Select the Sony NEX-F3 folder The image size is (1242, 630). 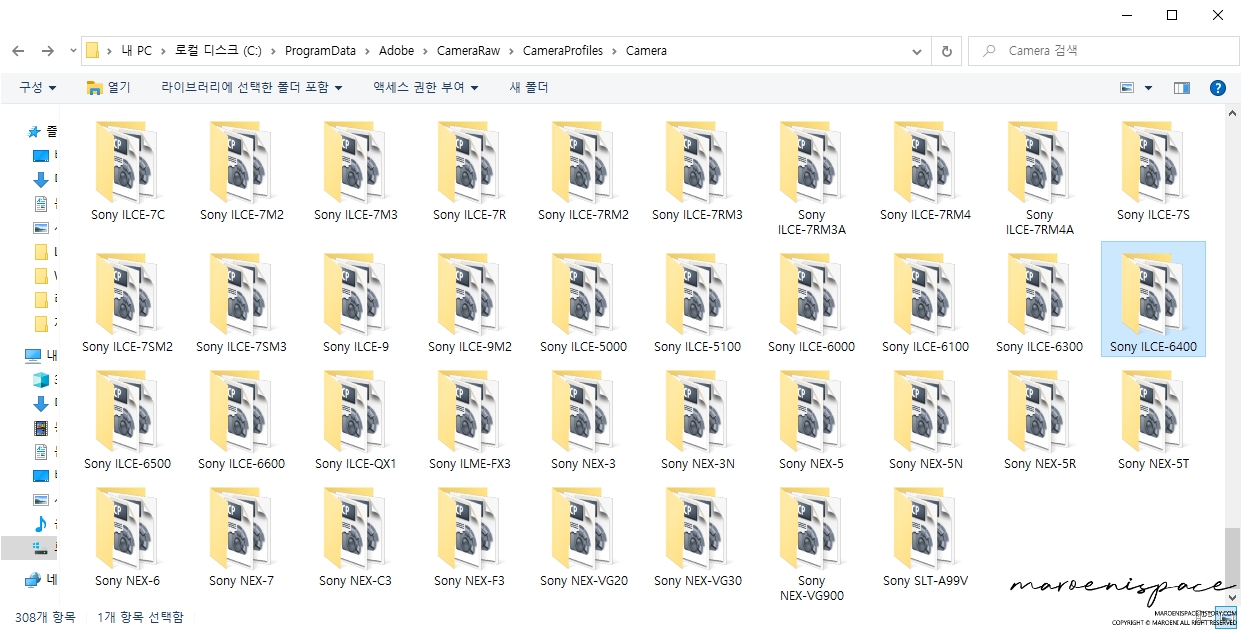click(x=469, y=536)
